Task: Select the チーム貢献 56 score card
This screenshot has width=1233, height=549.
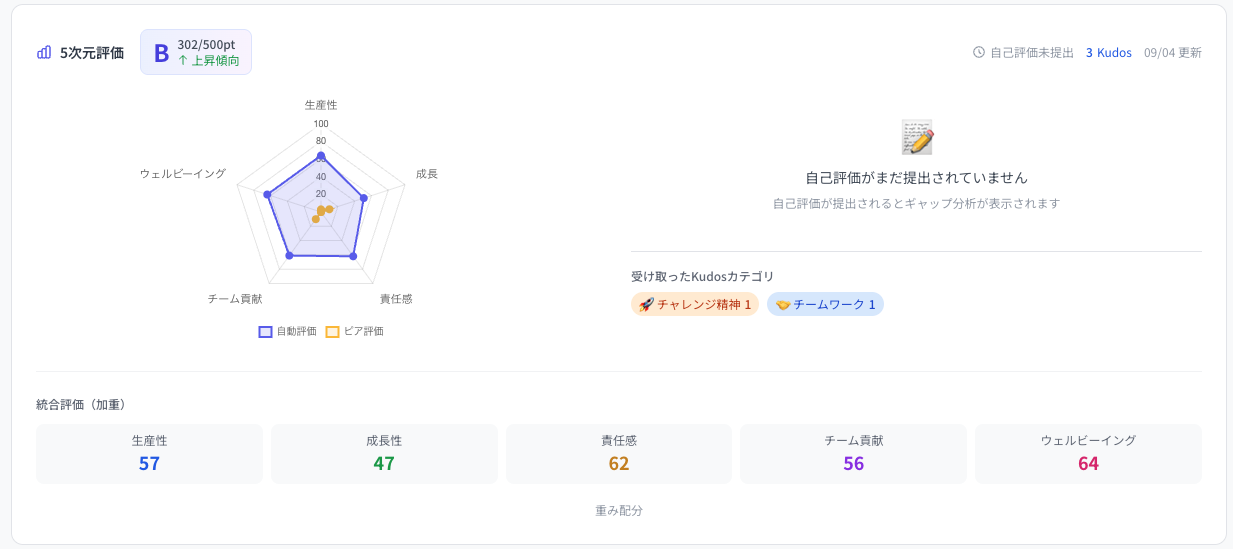Action: 853,454
